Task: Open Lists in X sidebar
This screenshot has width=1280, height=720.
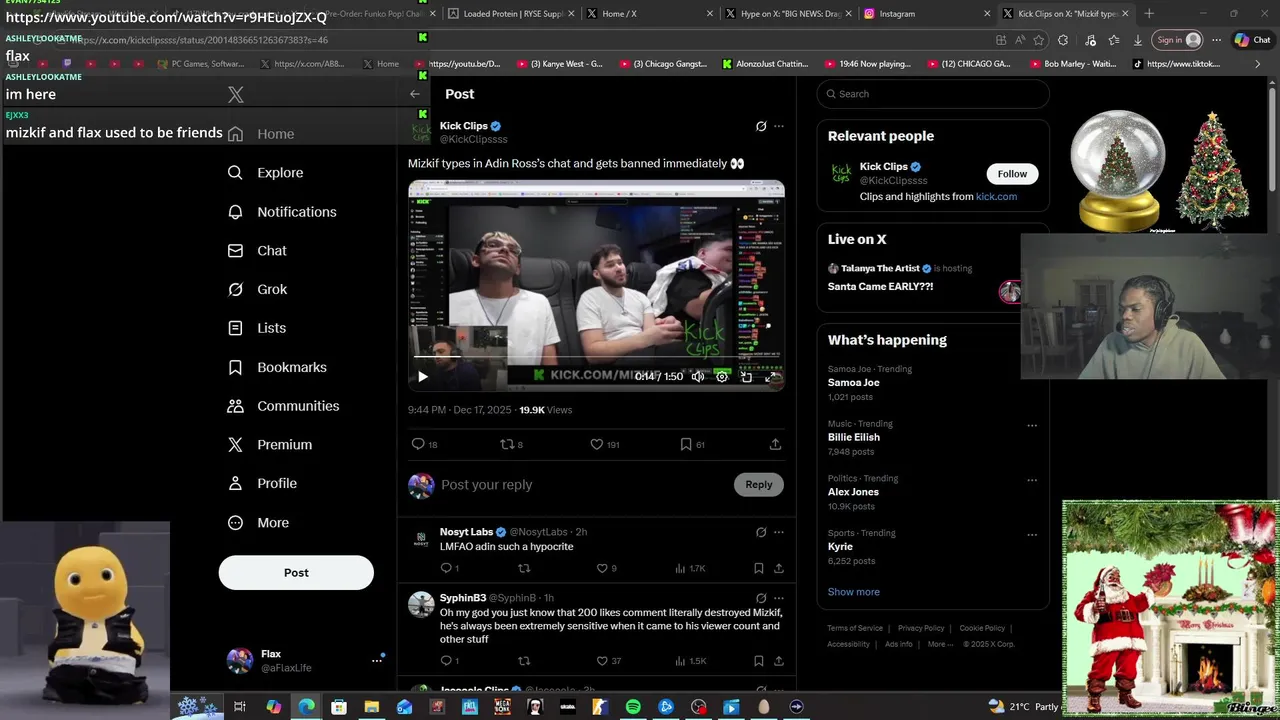Action: (x=258, y=328)
